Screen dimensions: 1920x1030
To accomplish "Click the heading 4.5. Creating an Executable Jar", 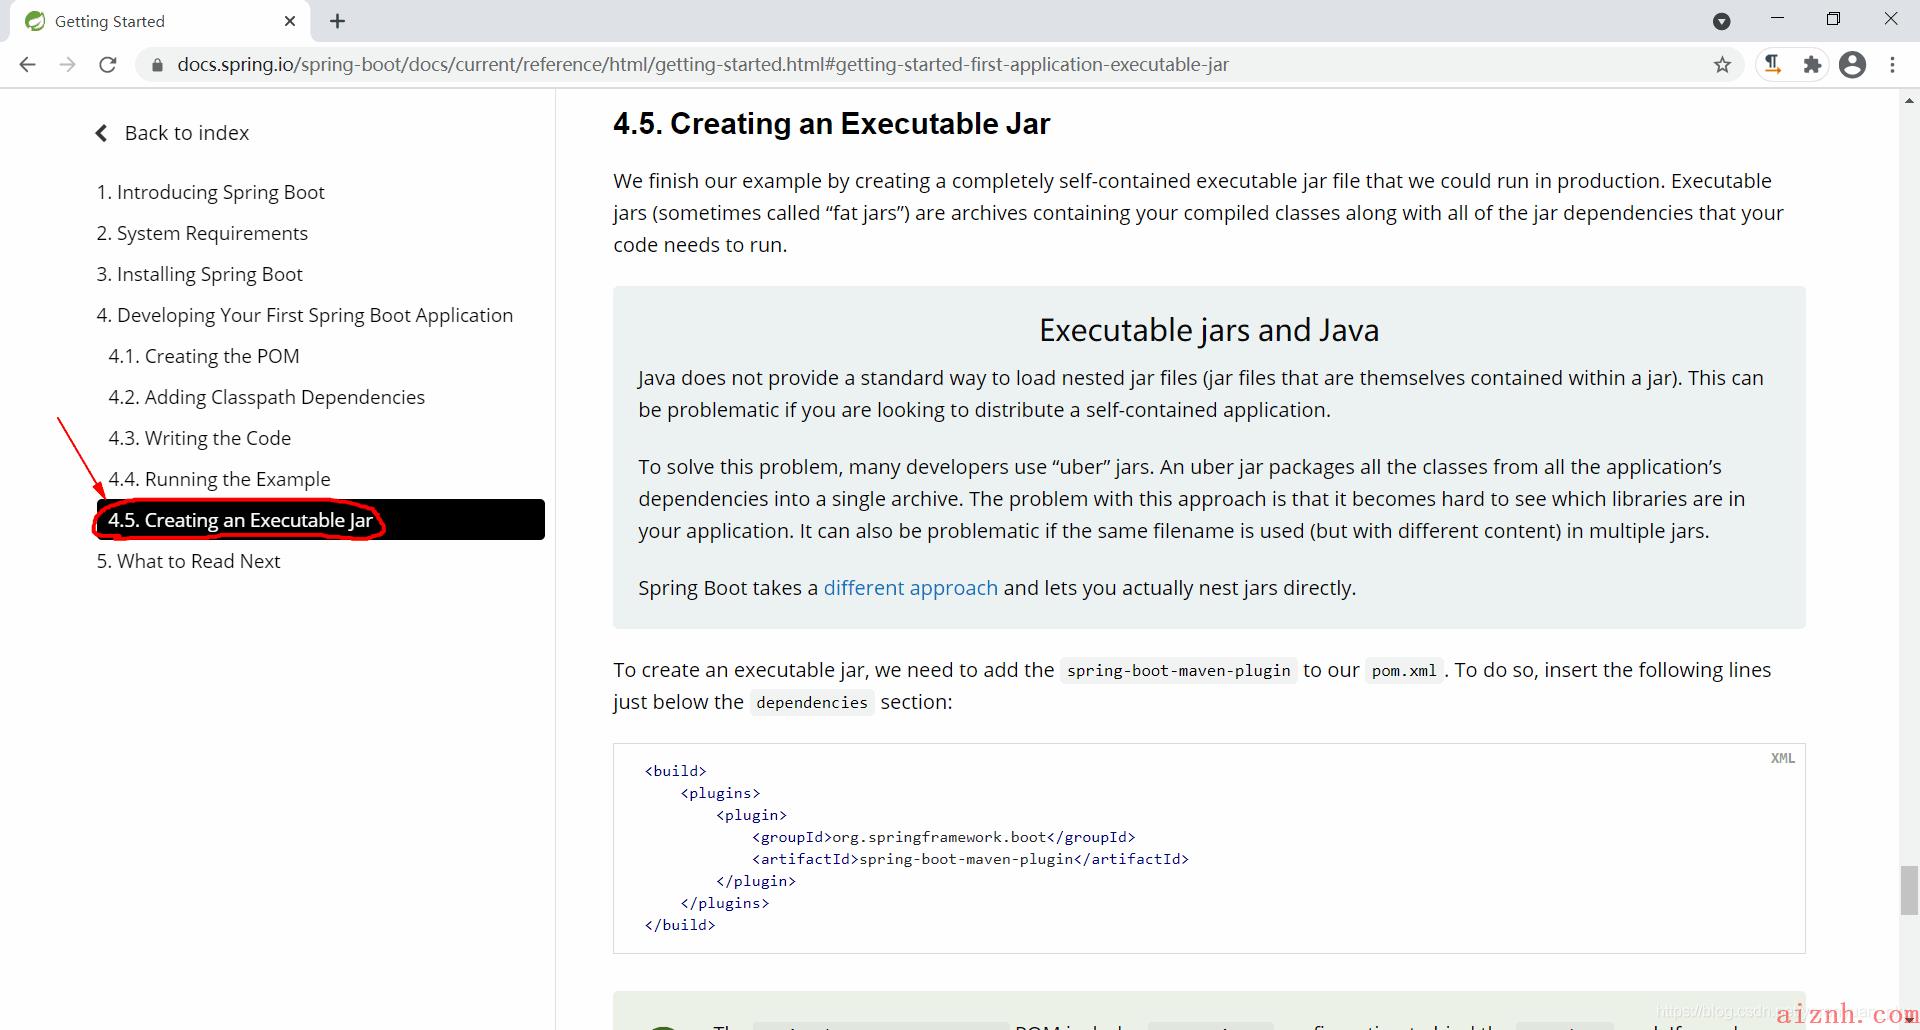I will point(831,124).
